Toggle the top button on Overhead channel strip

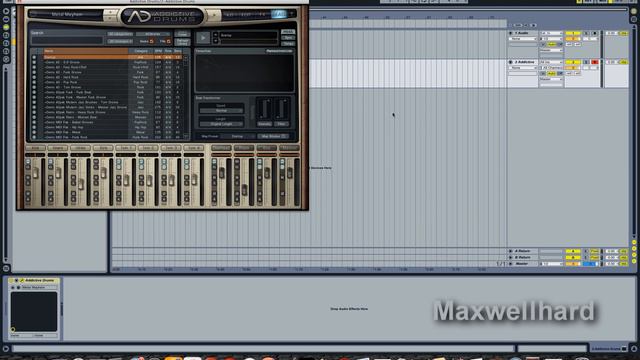click(x=214, y=162)
